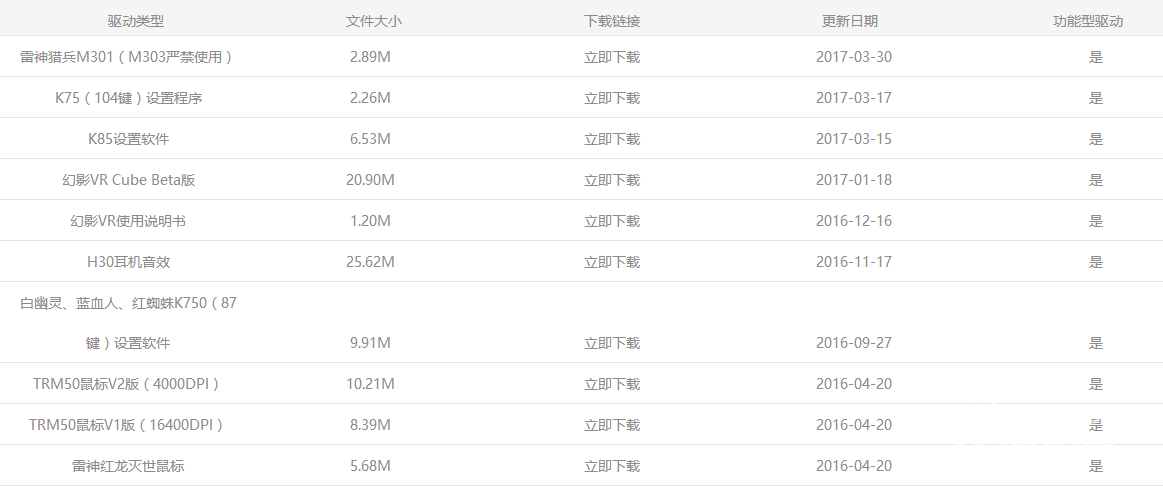Select the H30耳机音效 driver name
This screenshot has height=492, width=1163.
click(x=128, y=262)
